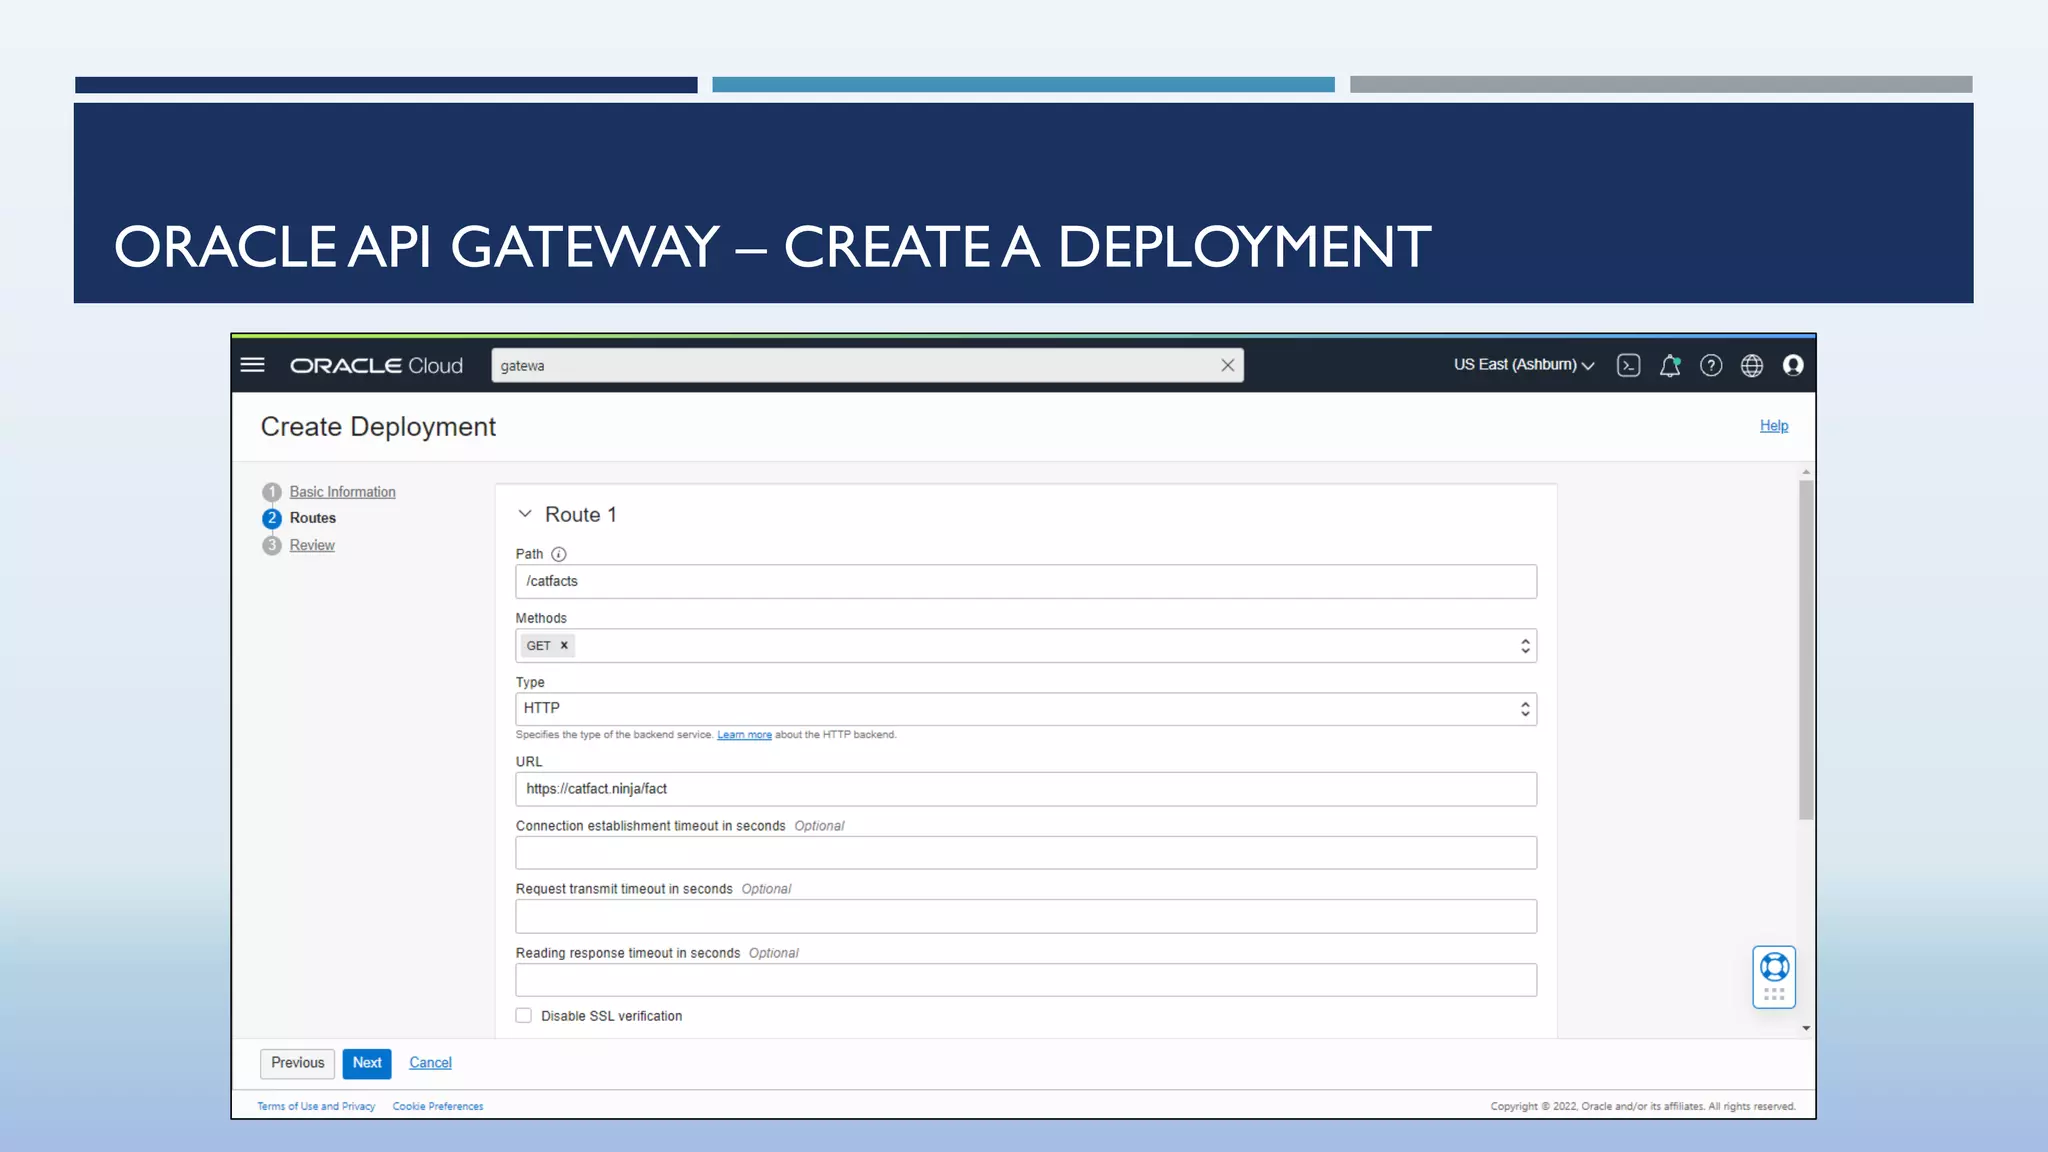Click the scrollbar down arrow

(x=1806, y=1028)
